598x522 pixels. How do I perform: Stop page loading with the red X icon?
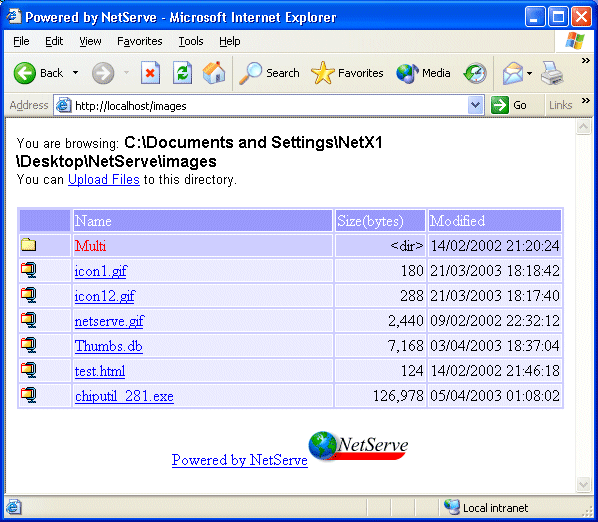point(150,72)
